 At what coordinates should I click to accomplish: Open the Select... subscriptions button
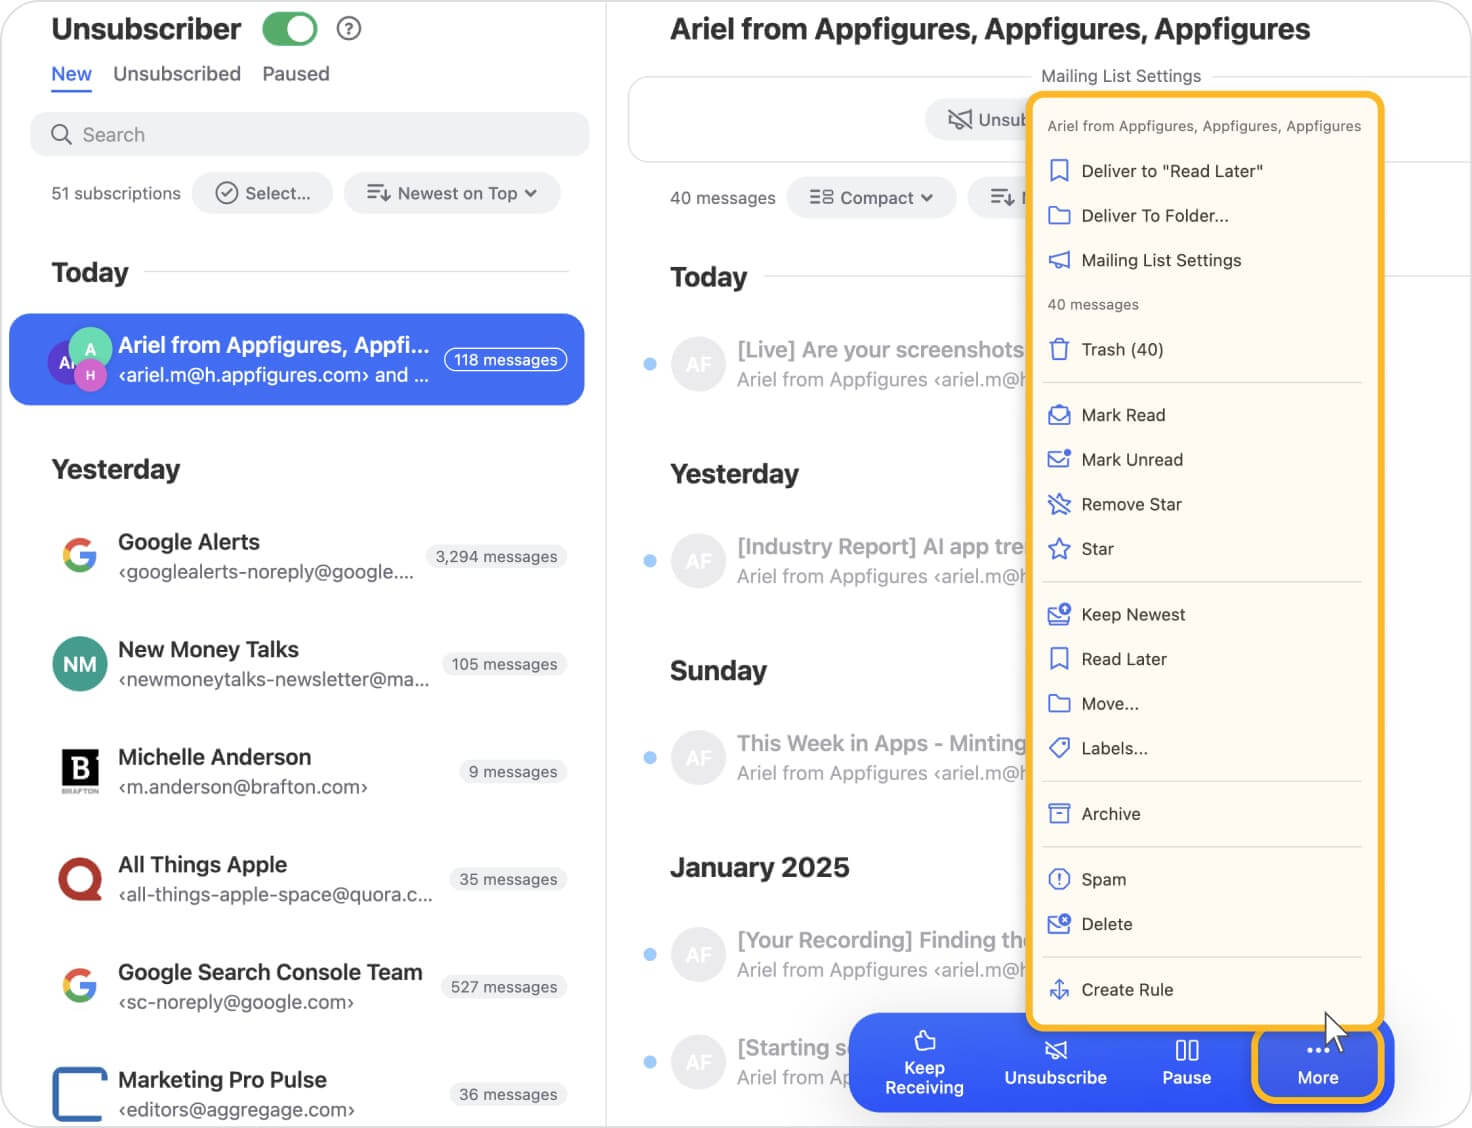click(x=262, y=193)
